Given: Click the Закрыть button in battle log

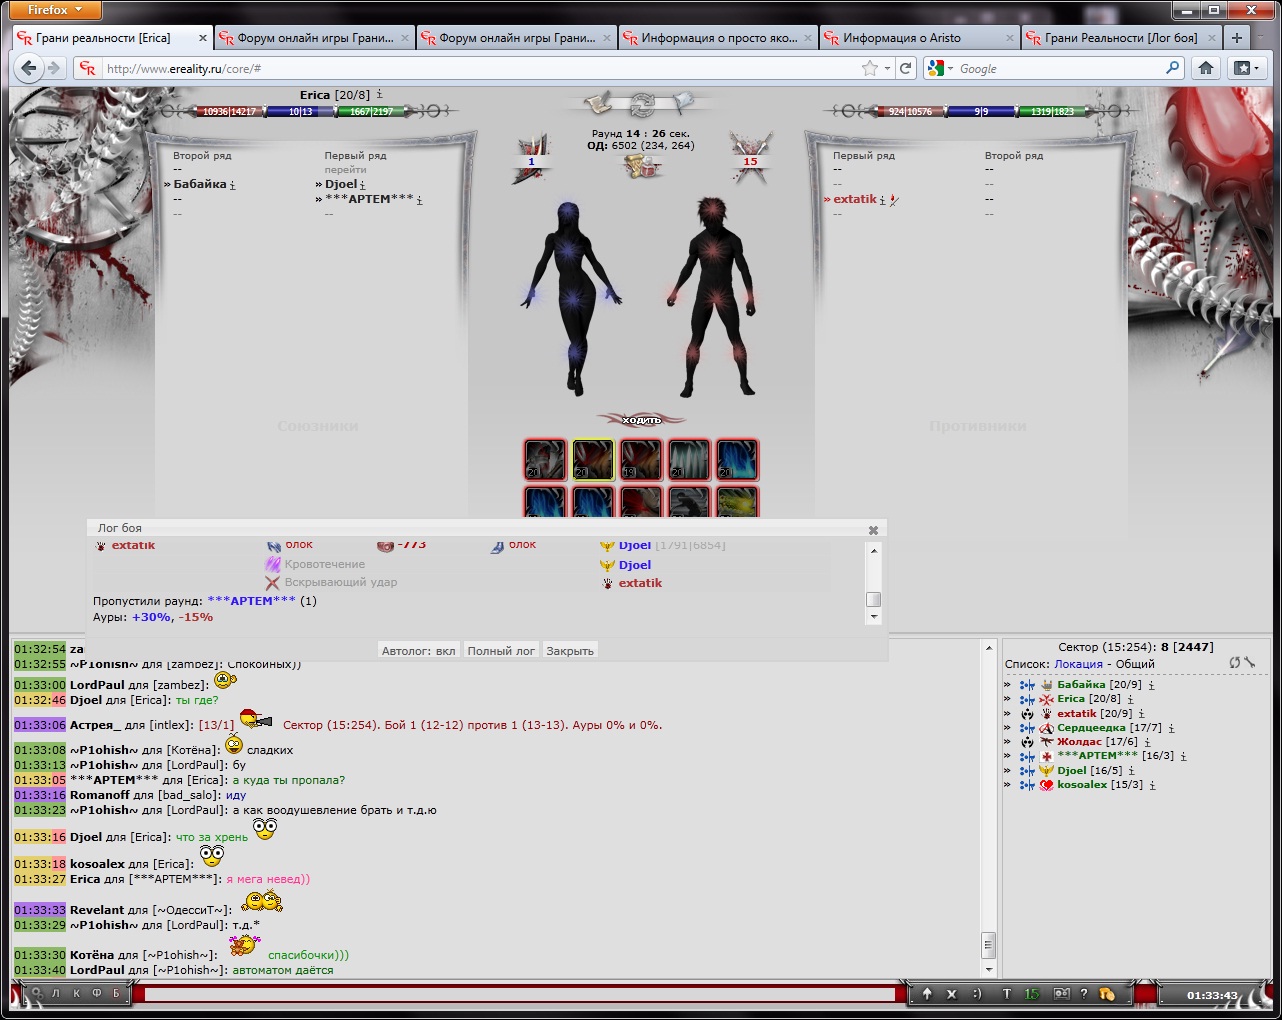Looking at the screenshot, I should (x=570, y=651).
